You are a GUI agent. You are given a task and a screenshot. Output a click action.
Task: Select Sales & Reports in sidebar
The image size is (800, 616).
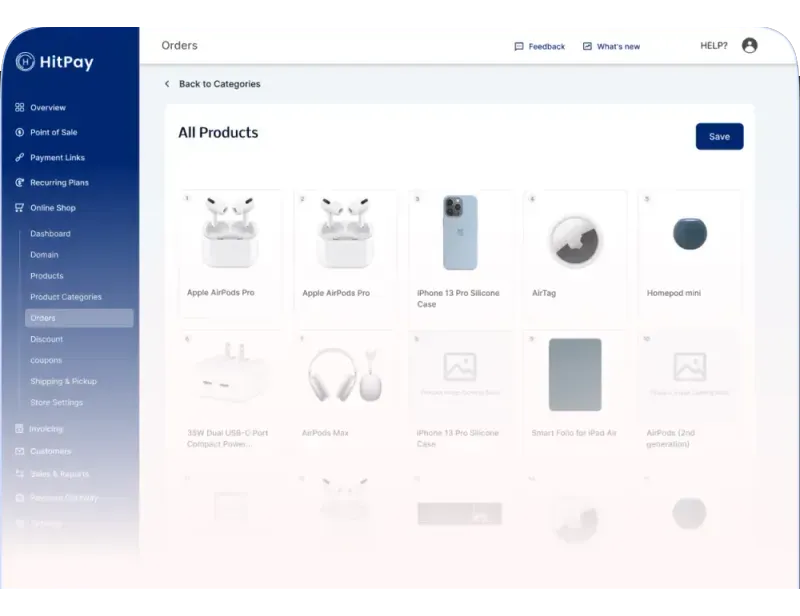(60, 474)
